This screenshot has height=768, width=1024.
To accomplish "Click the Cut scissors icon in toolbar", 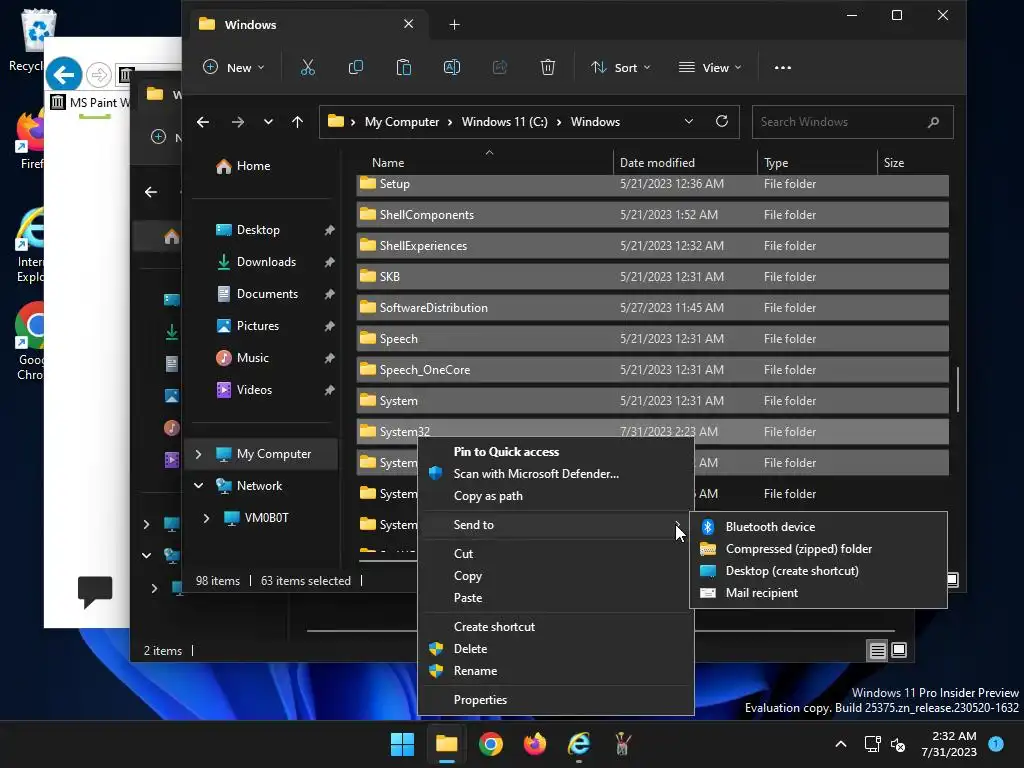I will coord(308,67).
